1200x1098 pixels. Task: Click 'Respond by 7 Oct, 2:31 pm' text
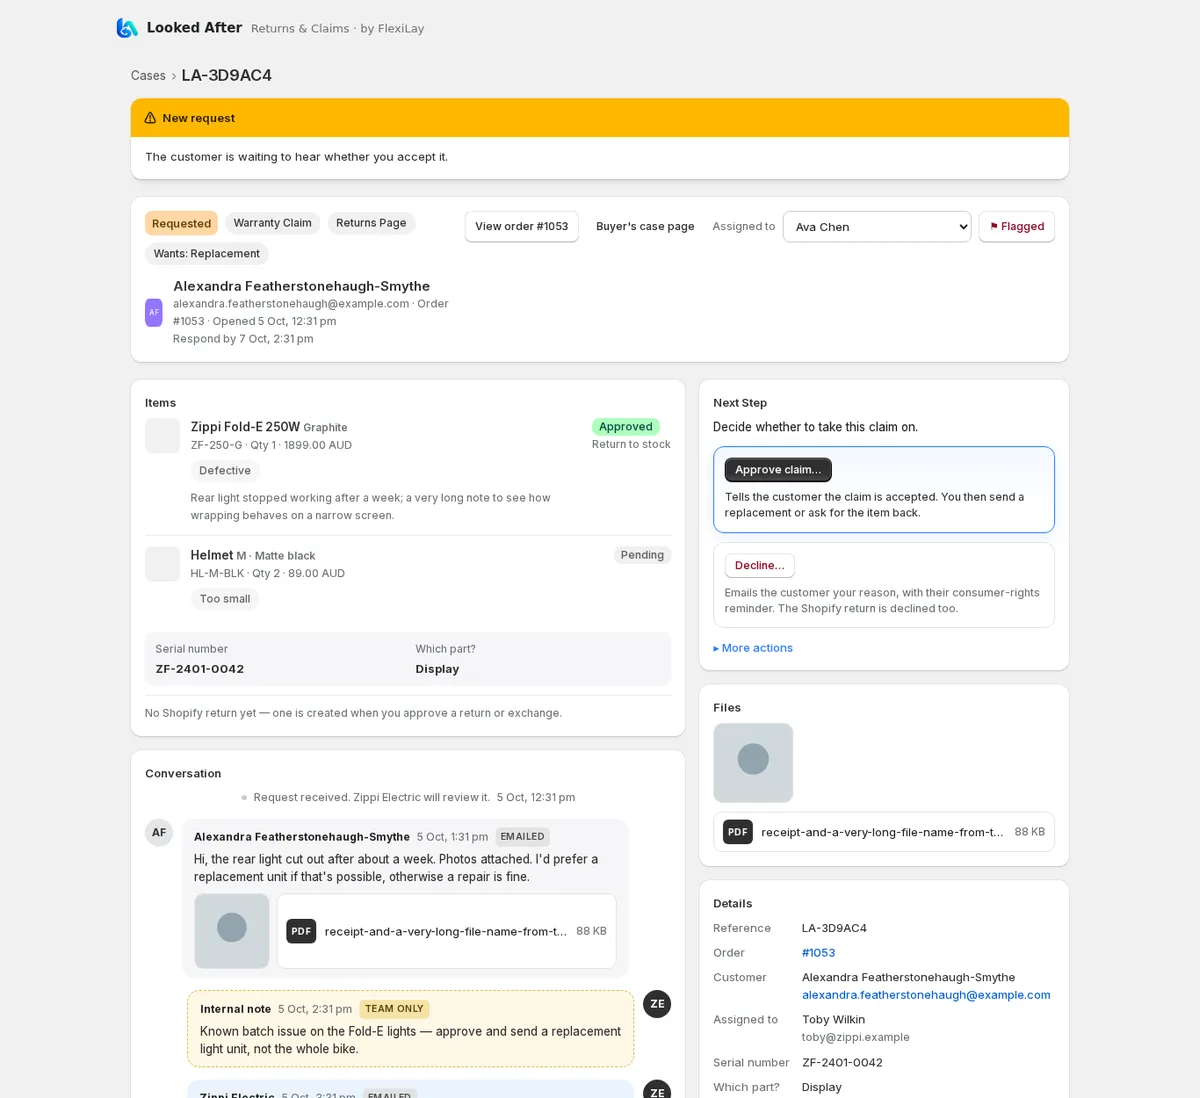click(x=243, y=339)
